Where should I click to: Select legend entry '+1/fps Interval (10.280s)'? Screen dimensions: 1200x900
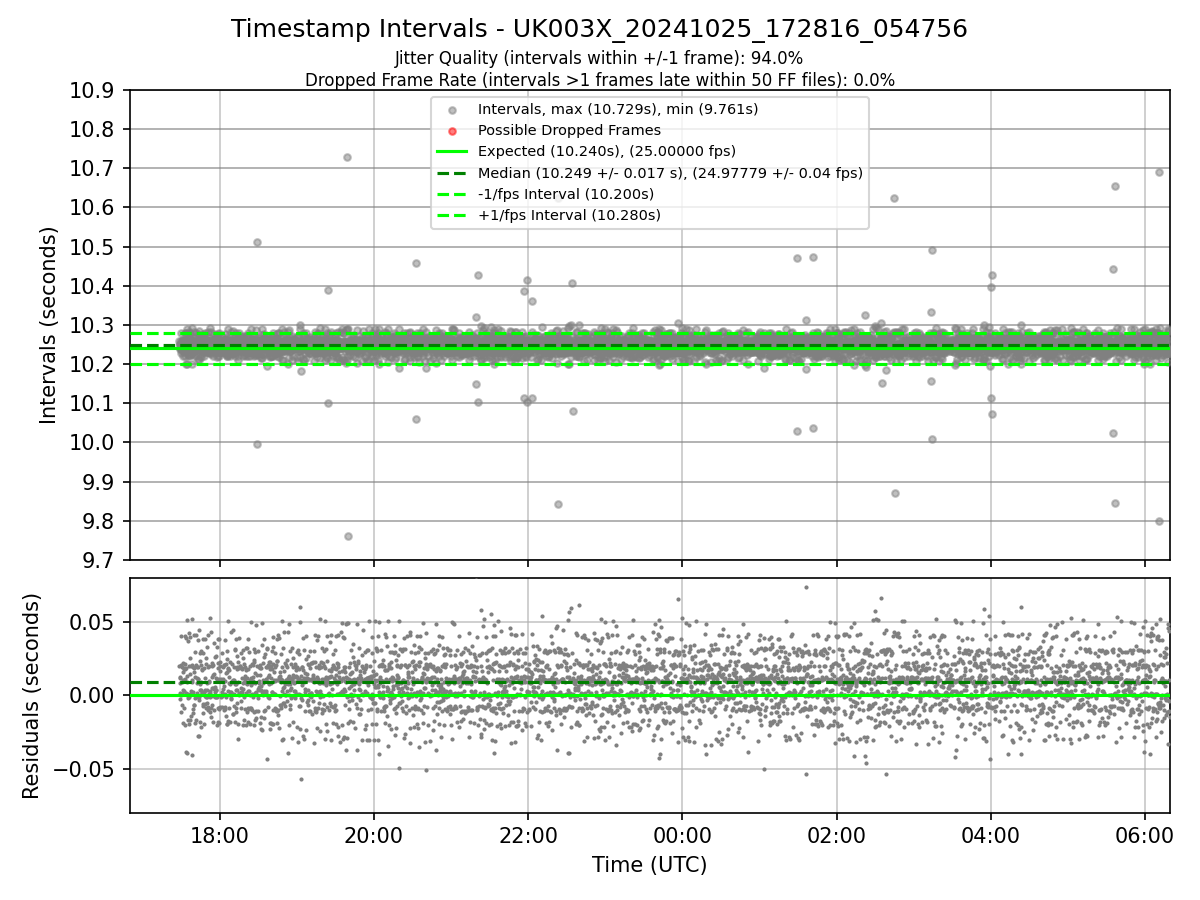[x=568, y=215]
